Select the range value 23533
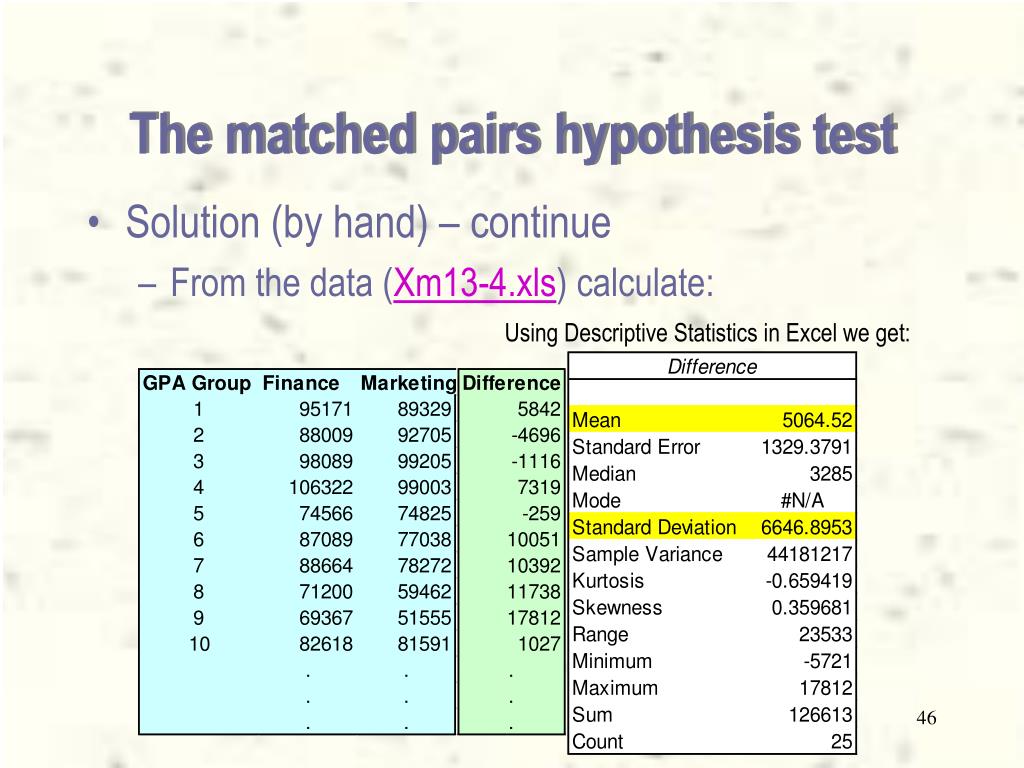 point(825,634)
